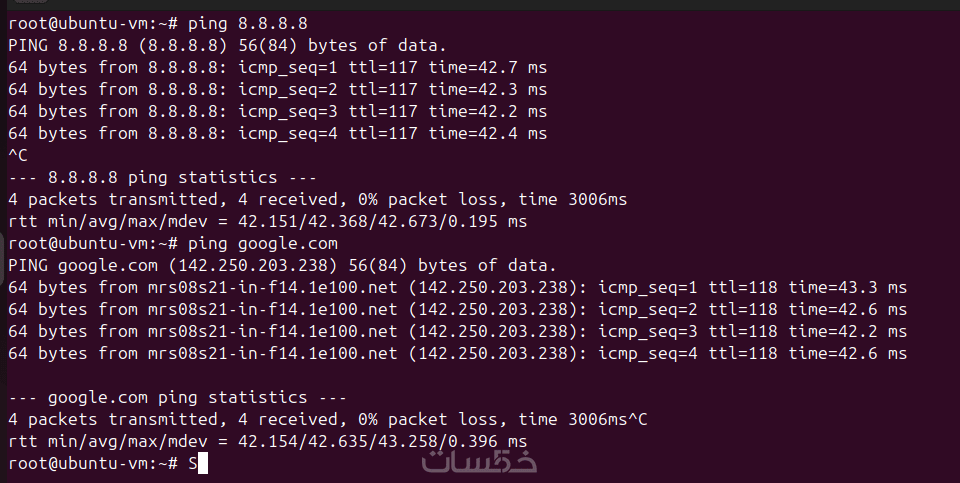Click the "ping 8.8.8.8" command text

click(247, 23)
